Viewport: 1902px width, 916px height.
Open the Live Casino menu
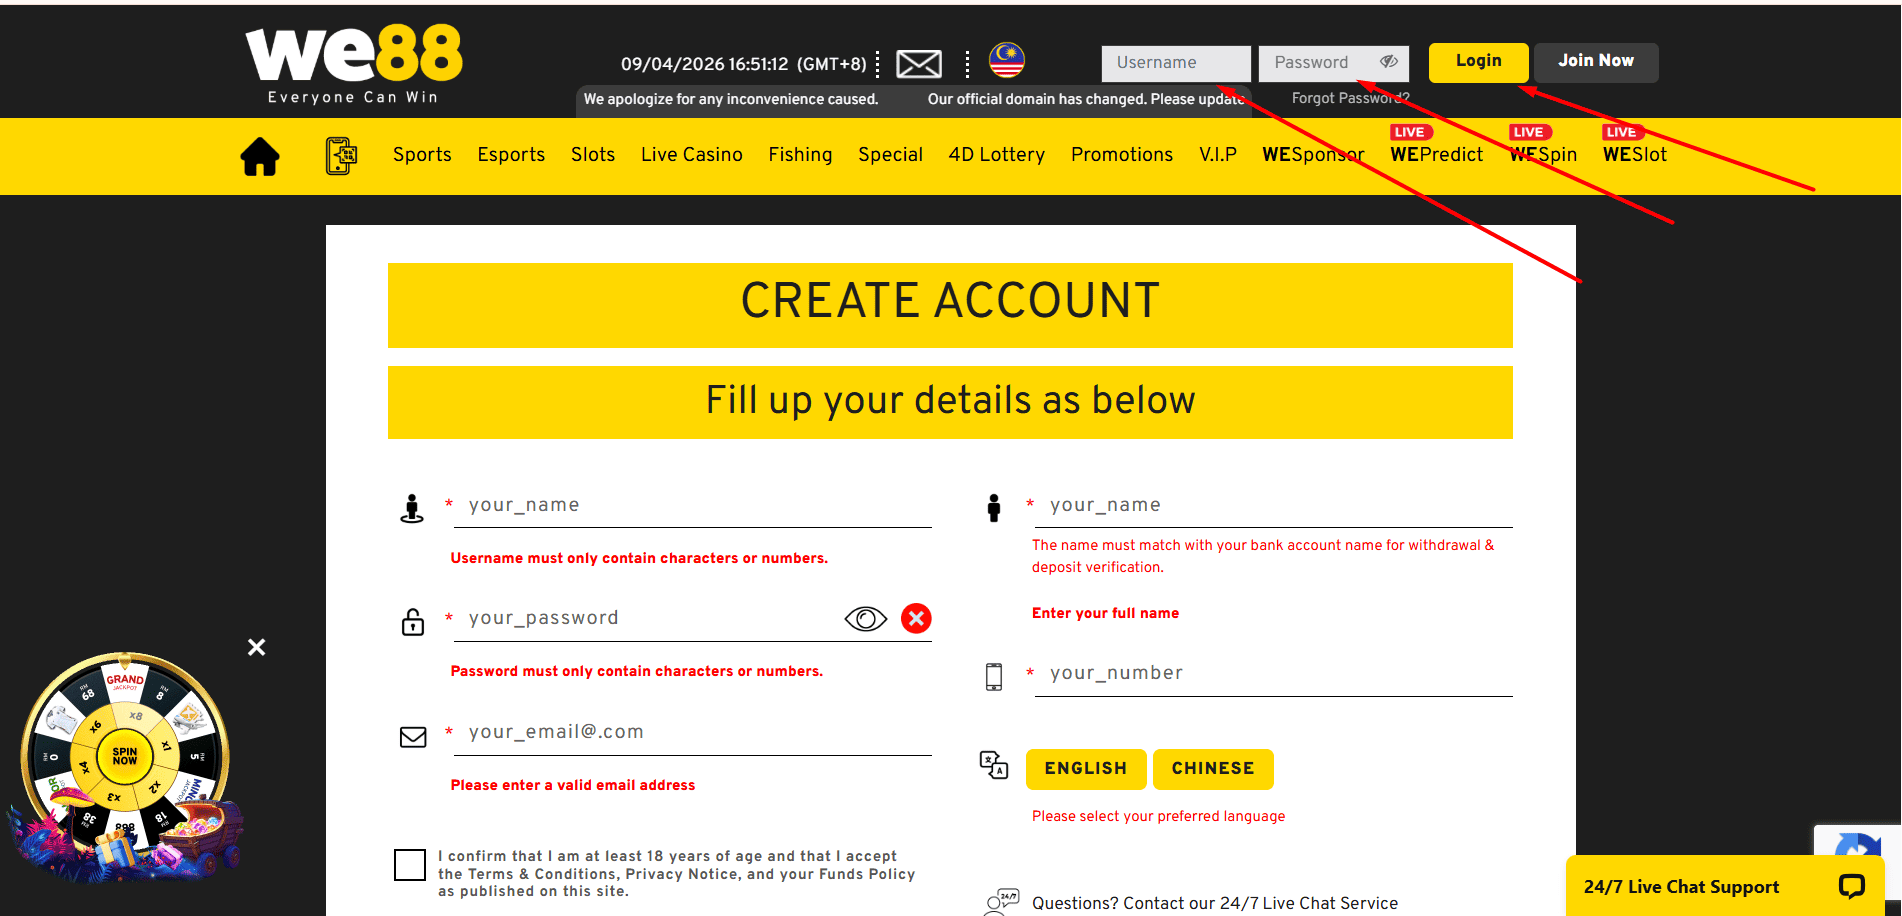tap(692, 155)
